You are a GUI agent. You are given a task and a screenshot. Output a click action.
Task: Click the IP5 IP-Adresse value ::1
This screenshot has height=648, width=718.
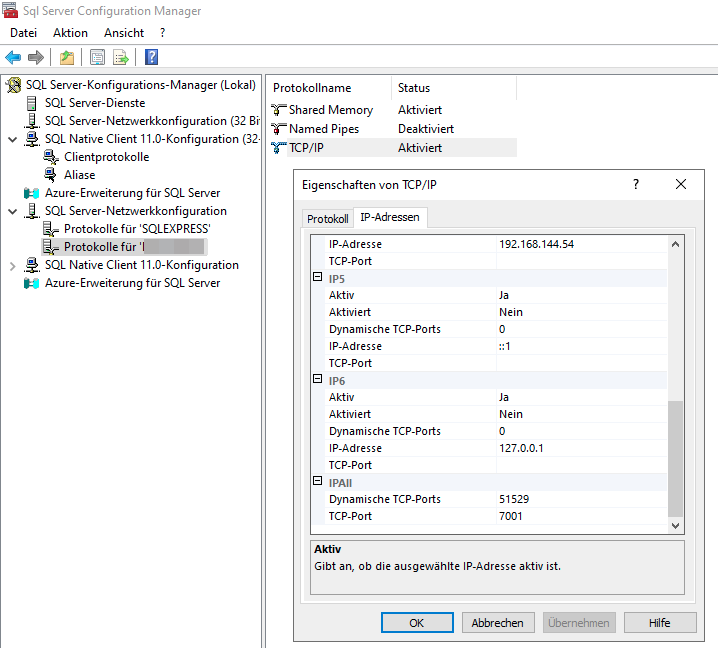[505, 346]
